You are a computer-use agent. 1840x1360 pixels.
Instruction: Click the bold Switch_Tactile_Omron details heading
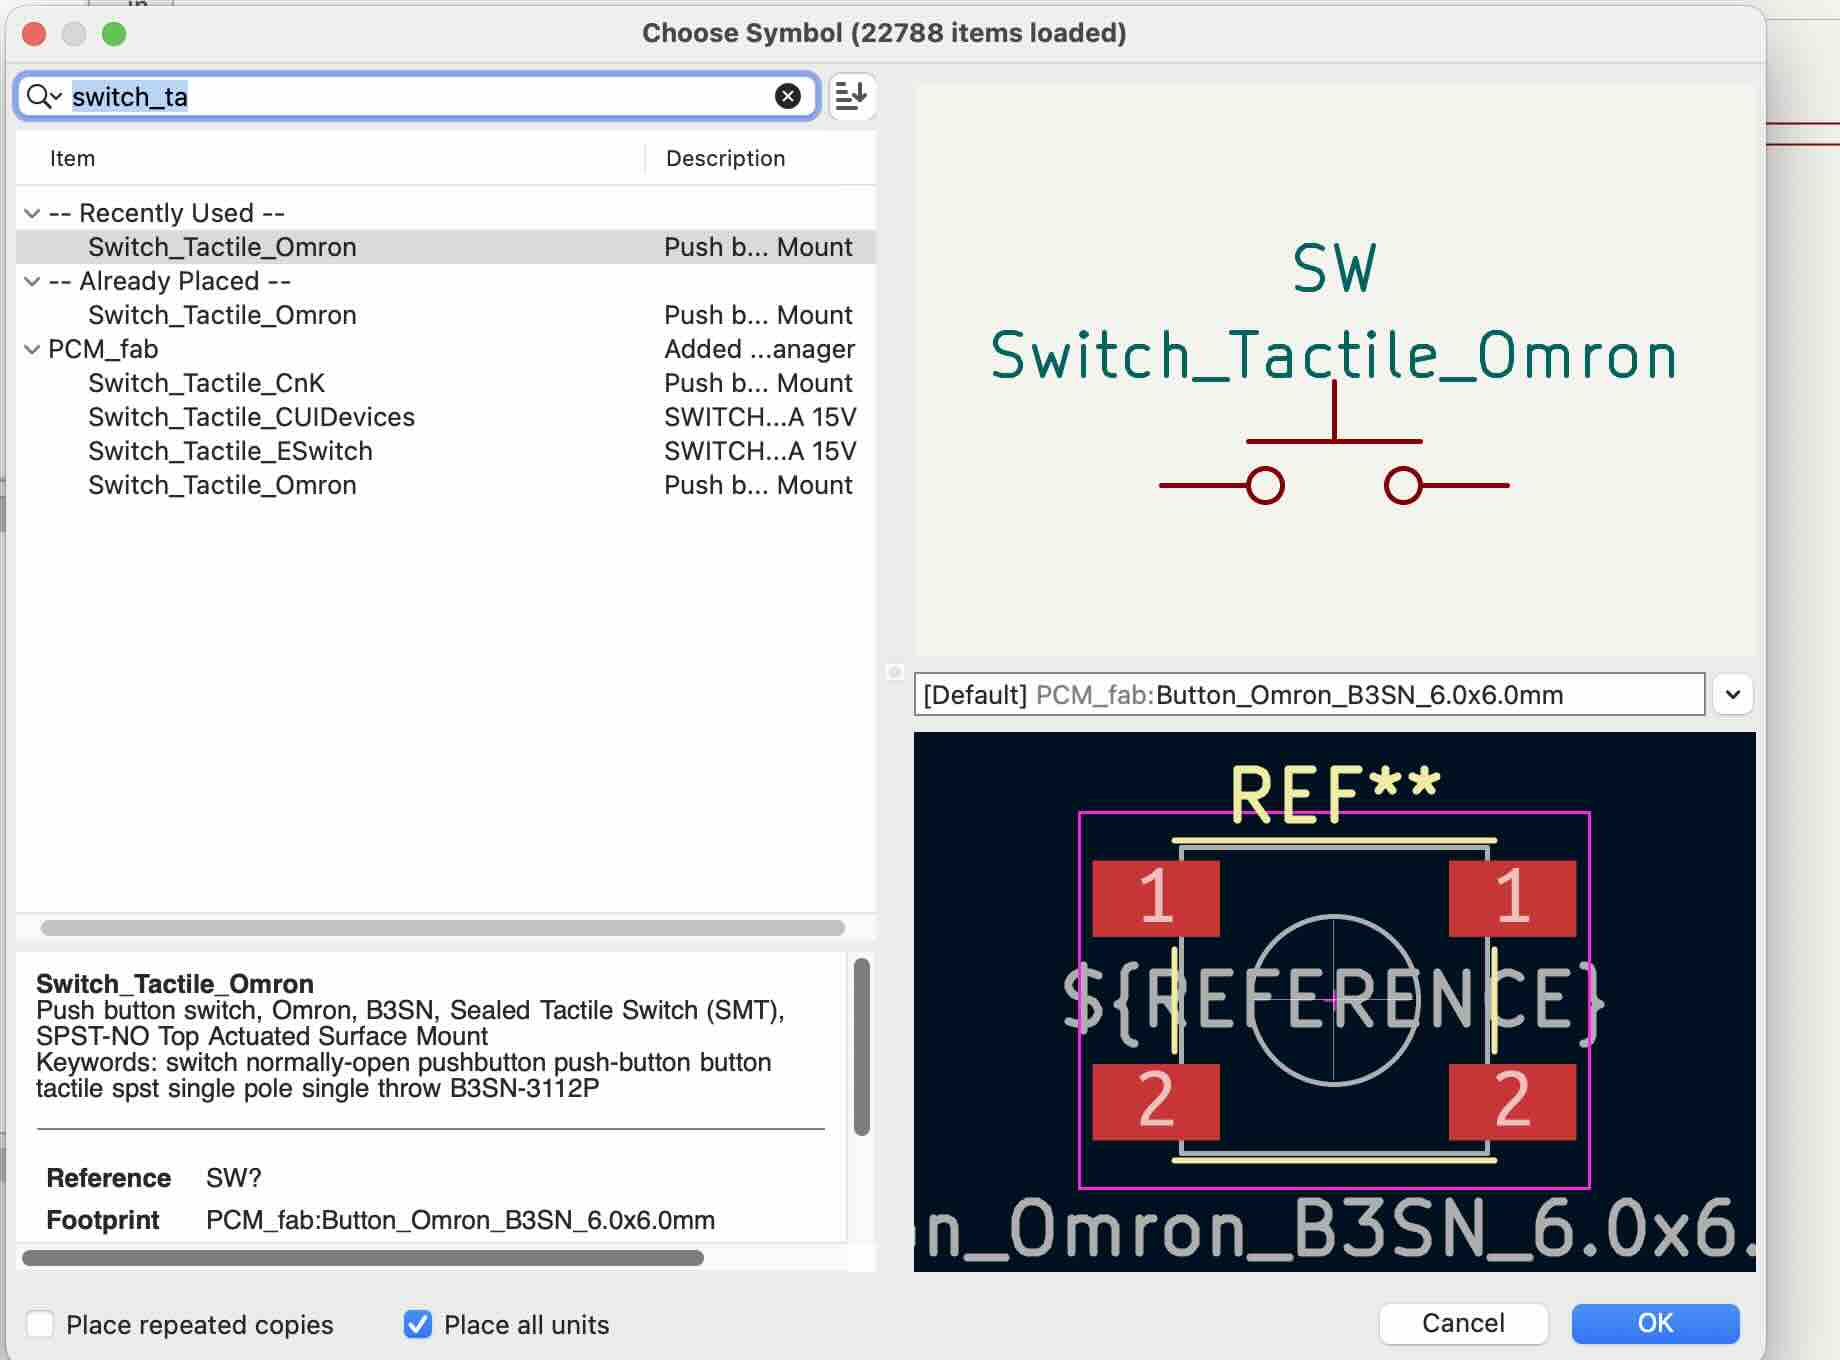(175, 984)
